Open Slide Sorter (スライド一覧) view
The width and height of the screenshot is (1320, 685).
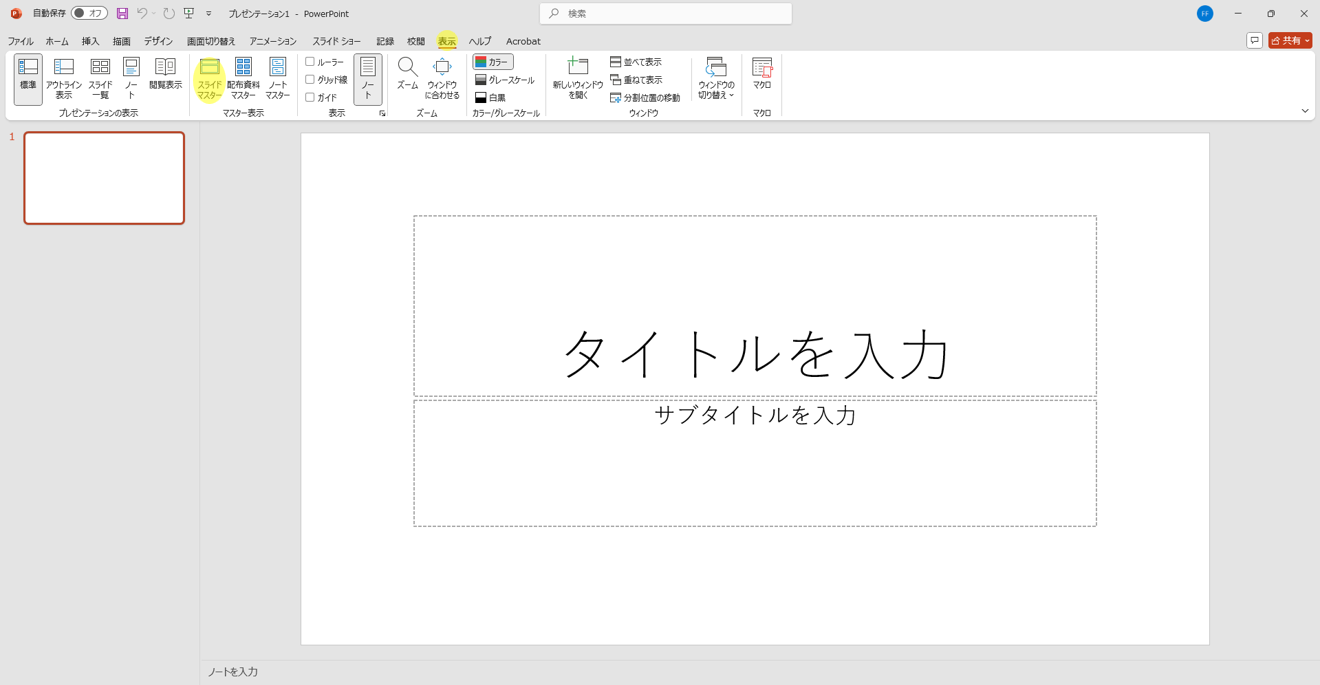click(x=100, y=77)
